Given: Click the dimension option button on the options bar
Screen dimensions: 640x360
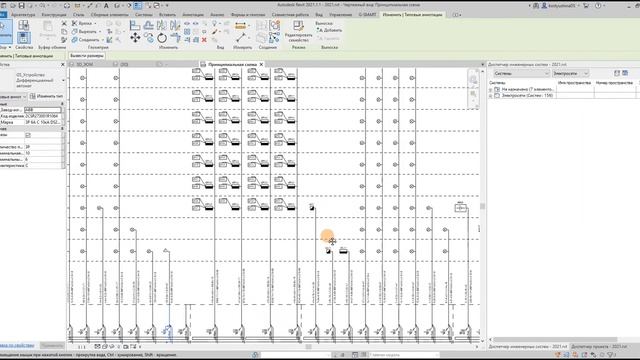Looking at the screenshot, I should click(x=87, y=56).
